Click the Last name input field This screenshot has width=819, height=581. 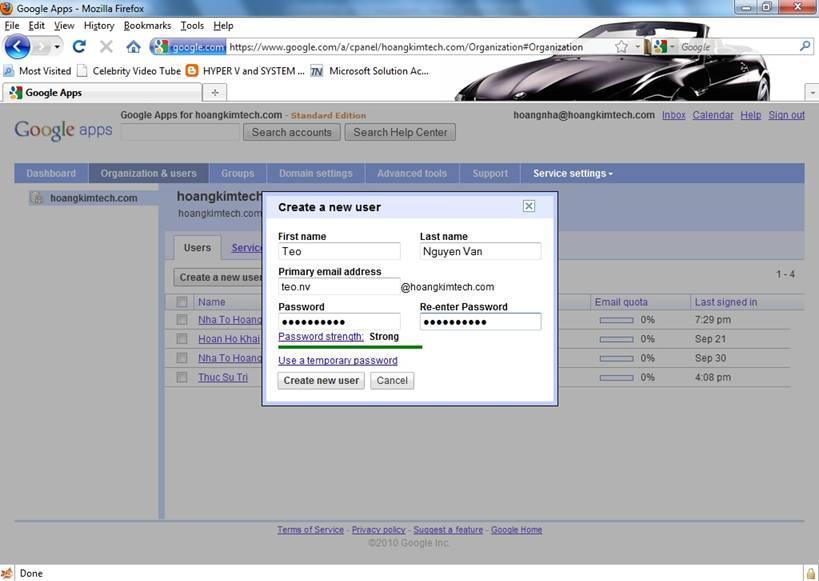click(x=481, y=251)
